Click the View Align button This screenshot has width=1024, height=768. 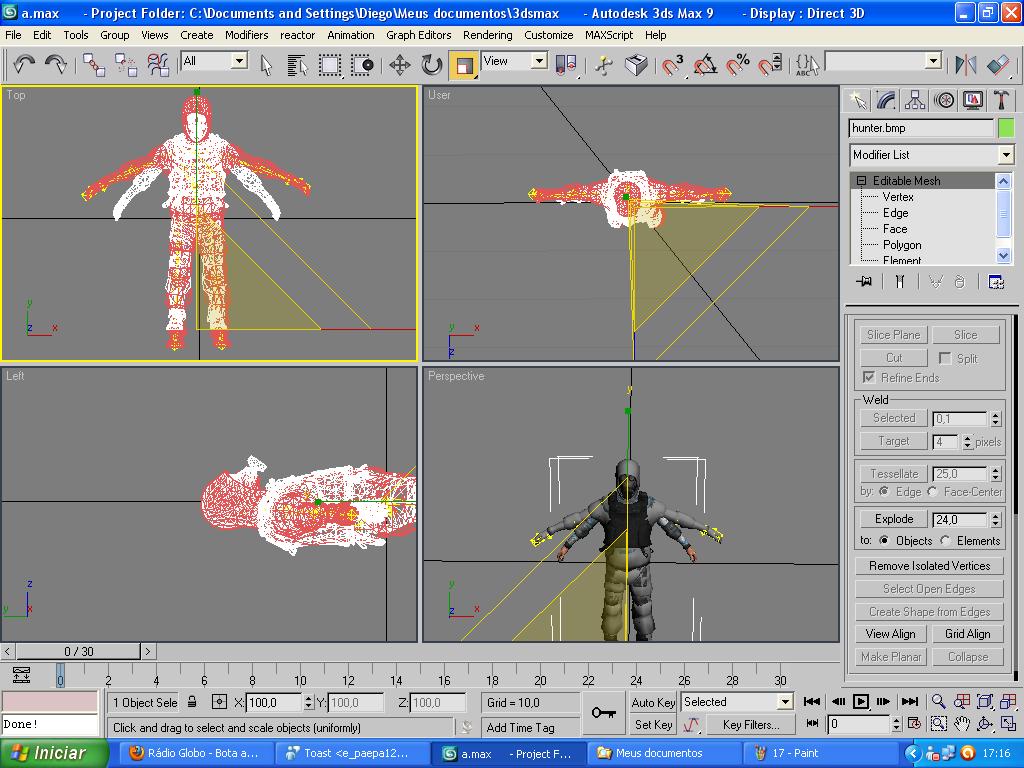point(890,633)
